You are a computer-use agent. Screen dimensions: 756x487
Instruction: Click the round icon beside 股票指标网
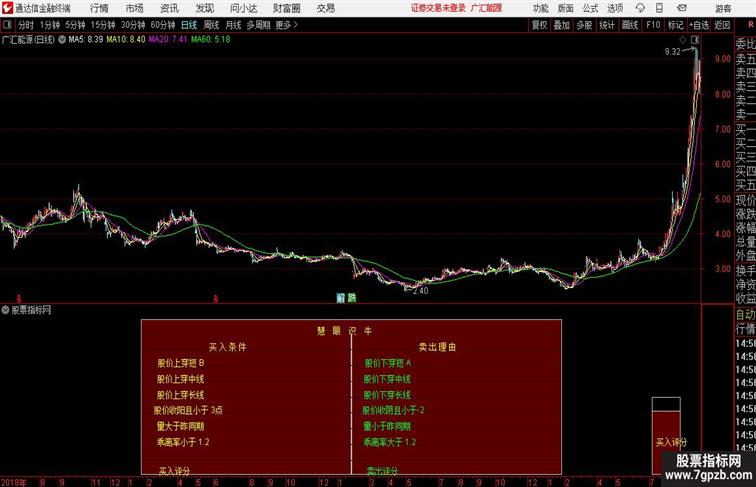(5, 310)
